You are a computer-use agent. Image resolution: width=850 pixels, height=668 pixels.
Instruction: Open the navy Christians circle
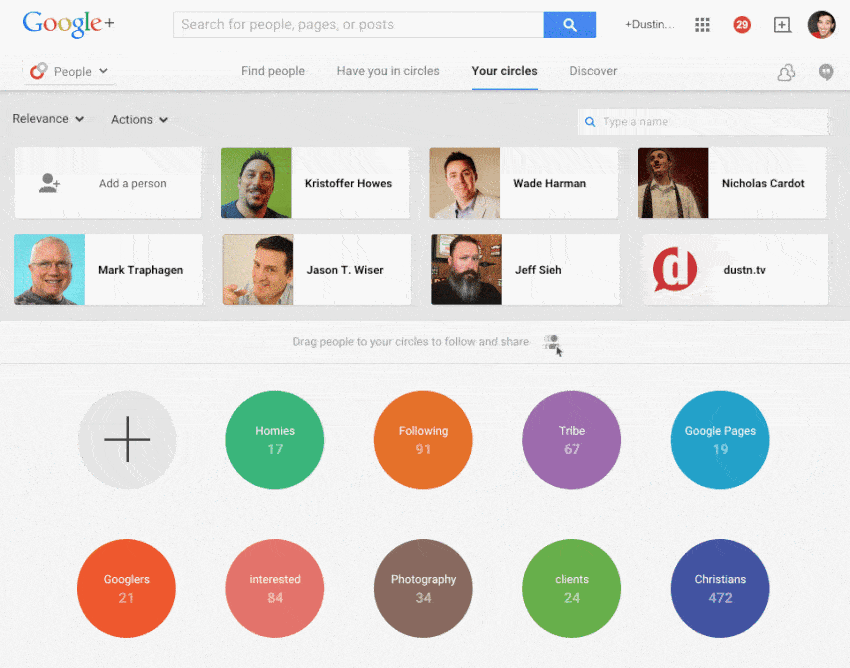click(x=720, y=588)
